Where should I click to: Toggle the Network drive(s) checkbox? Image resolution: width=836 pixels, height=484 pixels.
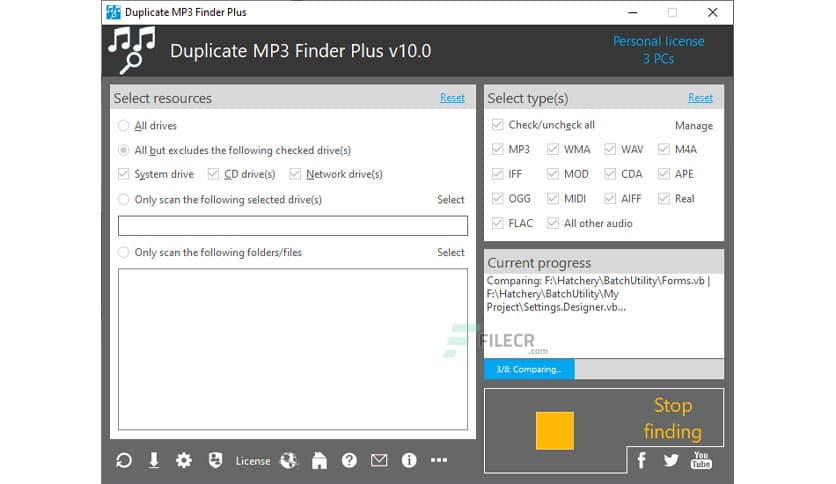(x=295, y=174)
